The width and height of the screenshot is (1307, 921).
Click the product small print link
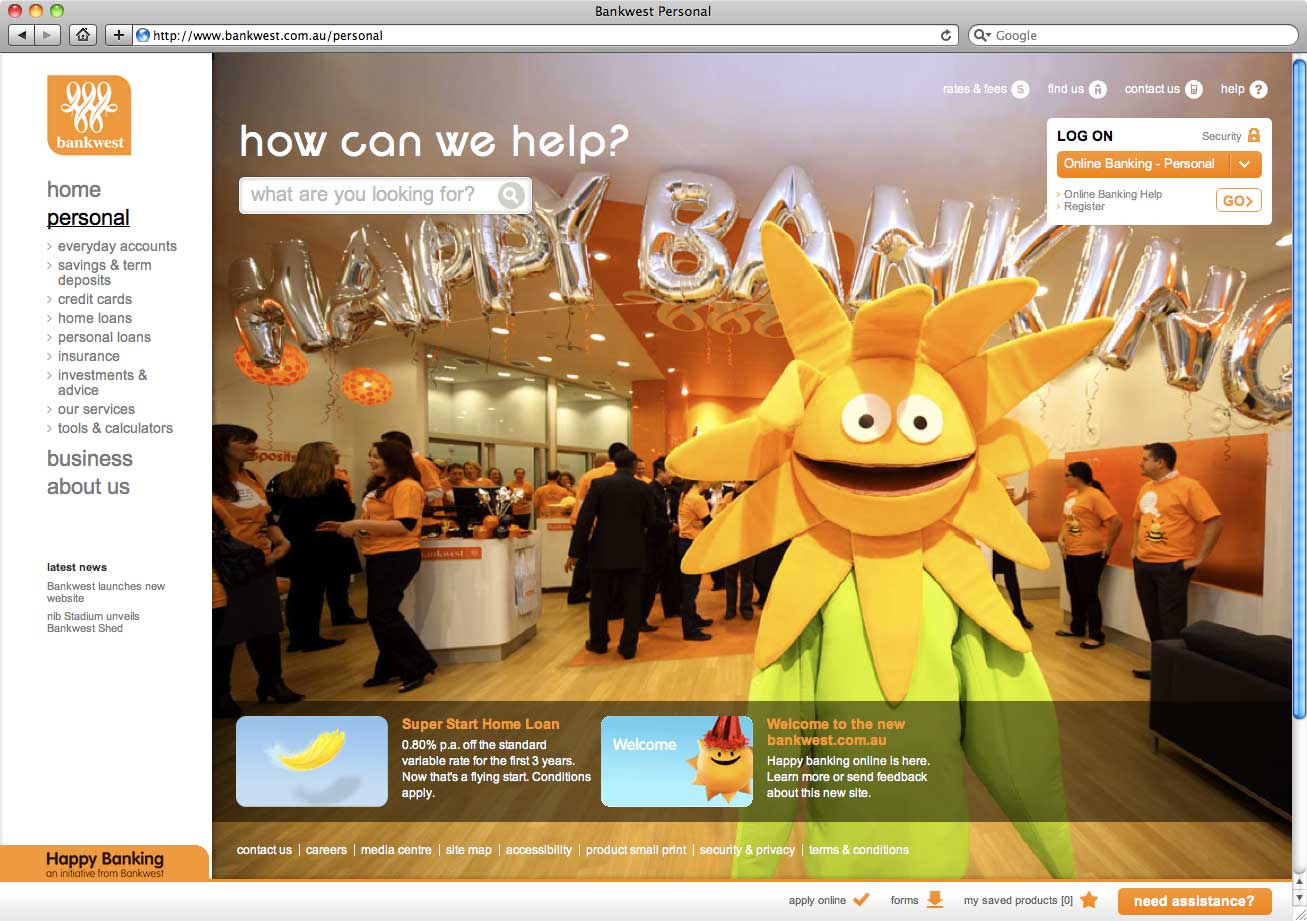coord(636,850)
